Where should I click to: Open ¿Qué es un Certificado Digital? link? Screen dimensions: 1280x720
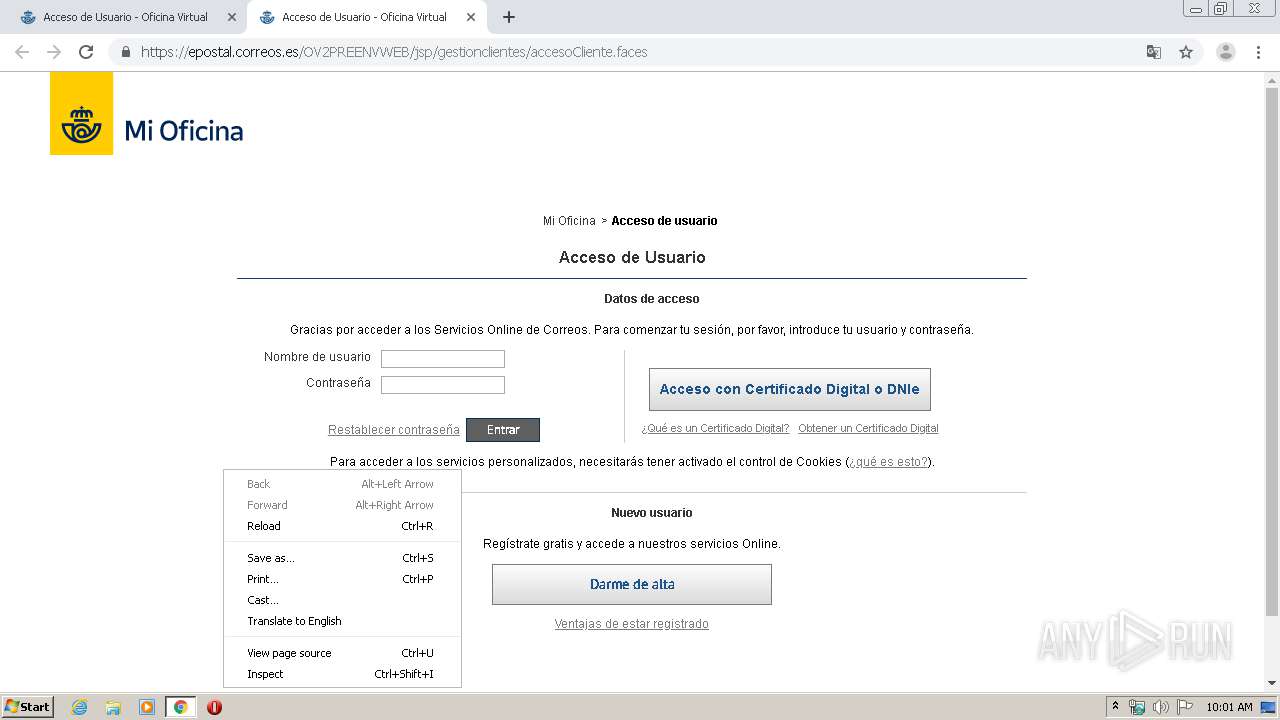(x=715, y=428)
